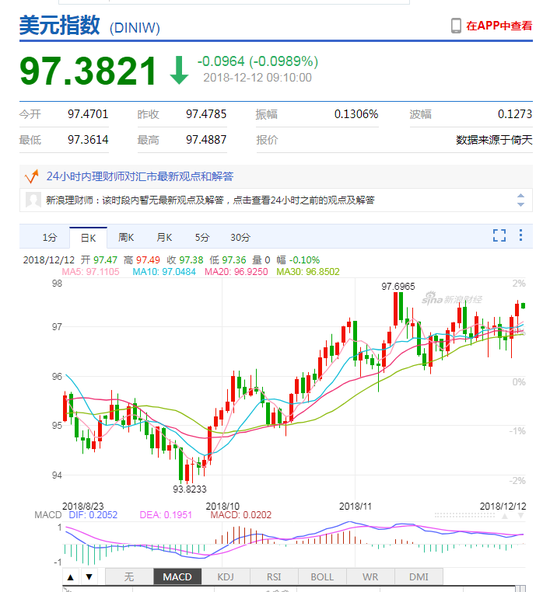550x592 pixels.
Task: Click the 最高 value 97.4887
Action: point(206,140)
